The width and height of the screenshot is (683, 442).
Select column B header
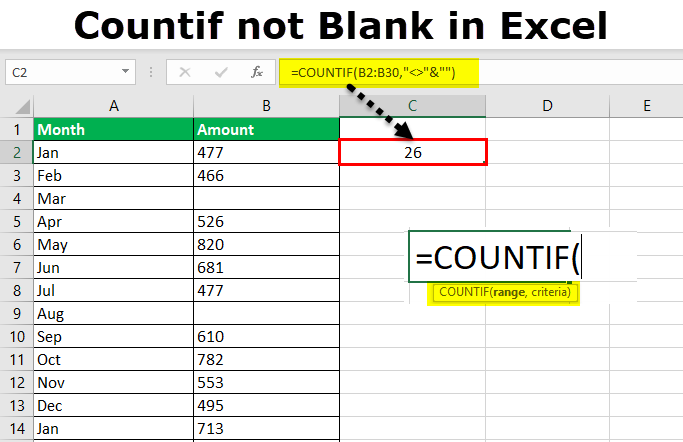pyautogui.click(x=267, y=106)
